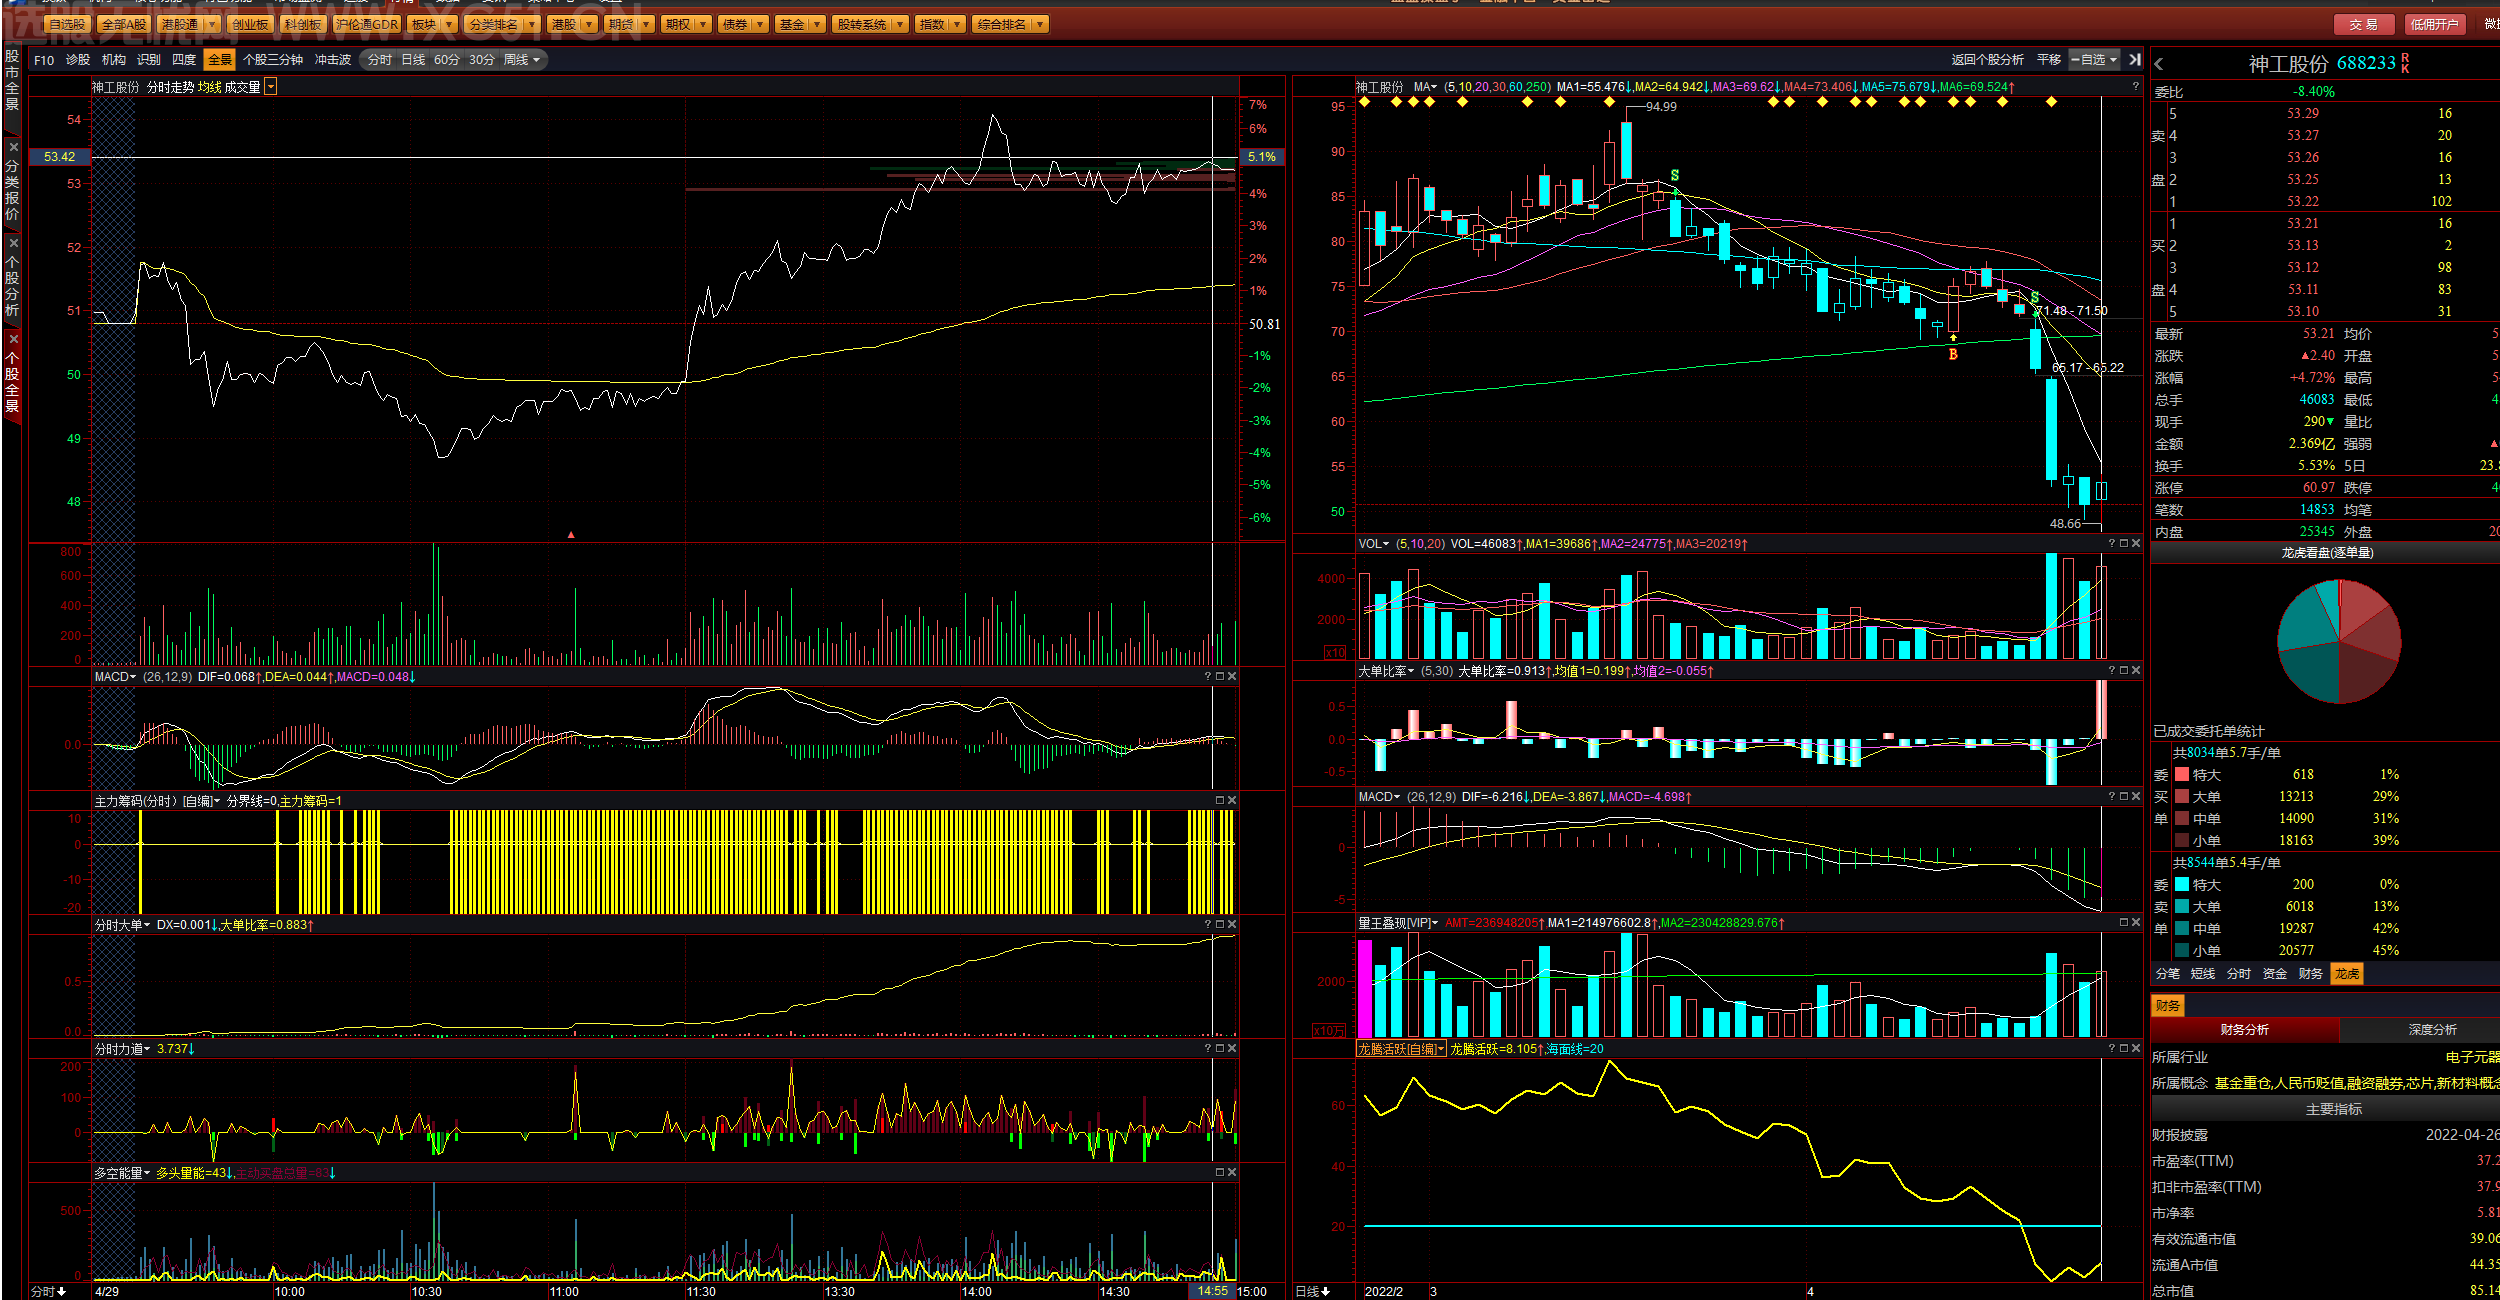
Task: Select the 深度分析 tab
Action: pos(2432,1030)
